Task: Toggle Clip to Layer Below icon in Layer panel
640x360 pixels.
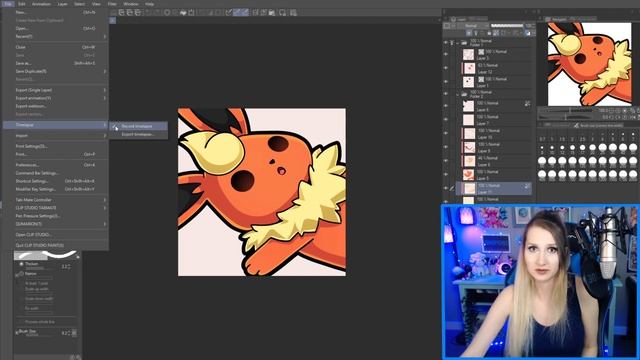Action: 469,33
